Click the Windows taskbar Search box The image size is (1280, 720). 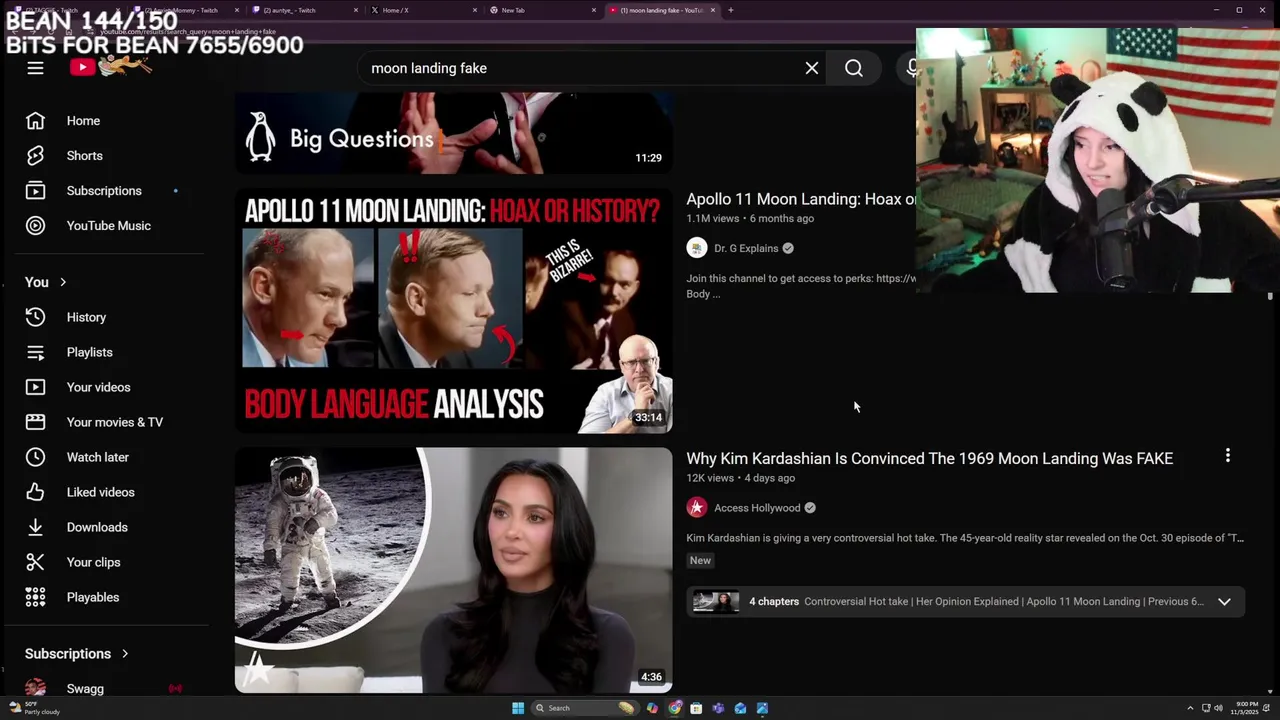coord(584,708)
